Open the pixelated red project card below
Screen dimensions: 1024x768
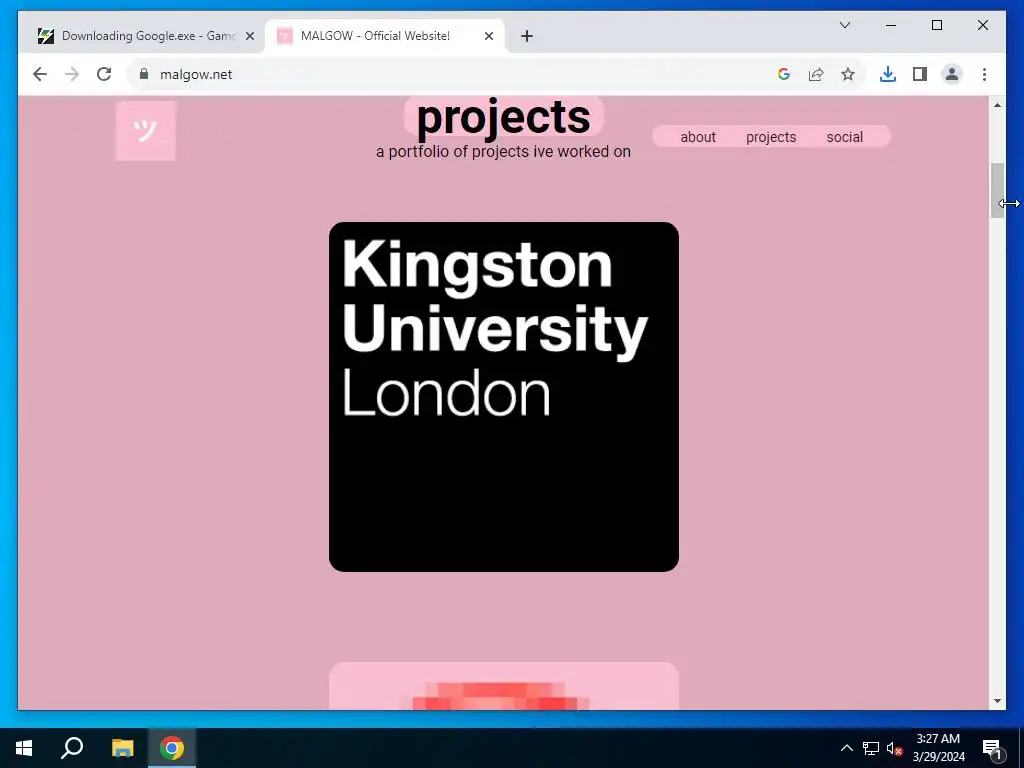[504, 686]
